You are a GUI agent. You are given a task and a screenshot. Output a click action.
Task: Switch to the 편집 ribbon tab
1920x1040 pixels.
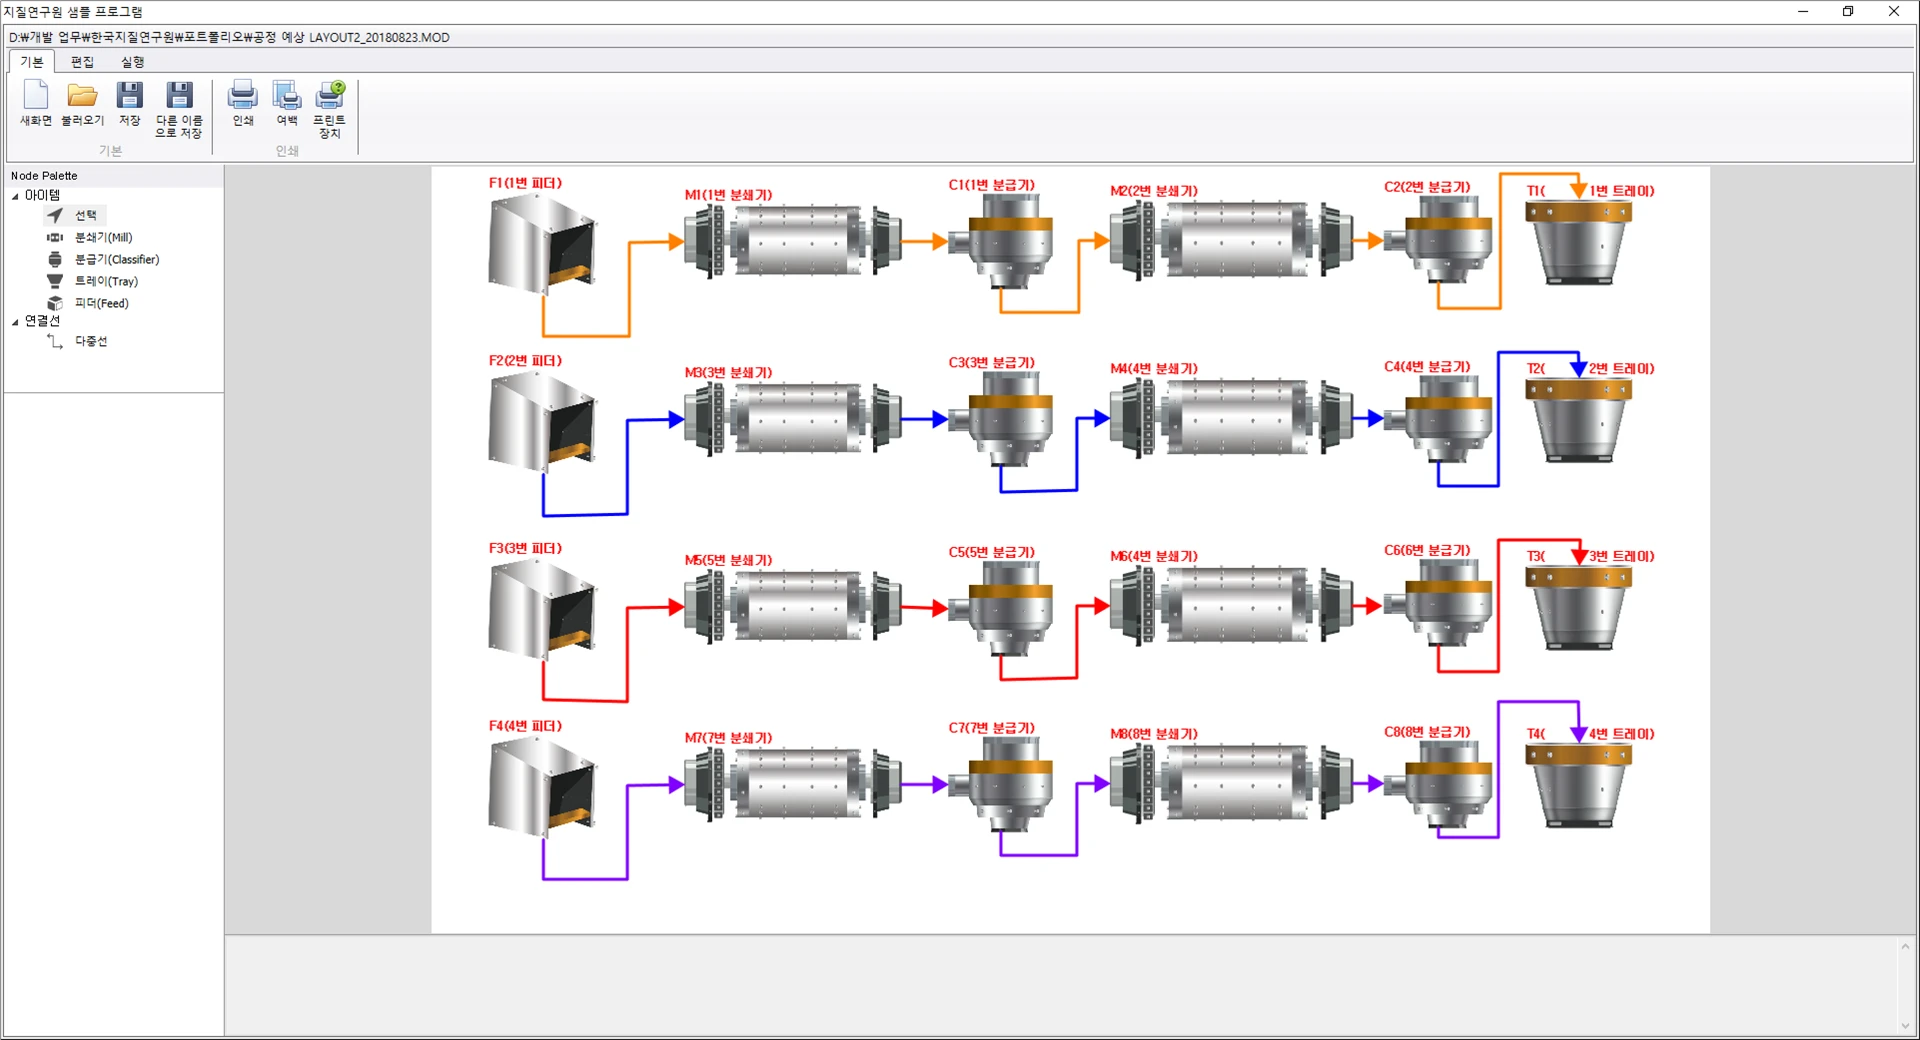(82, 62)
